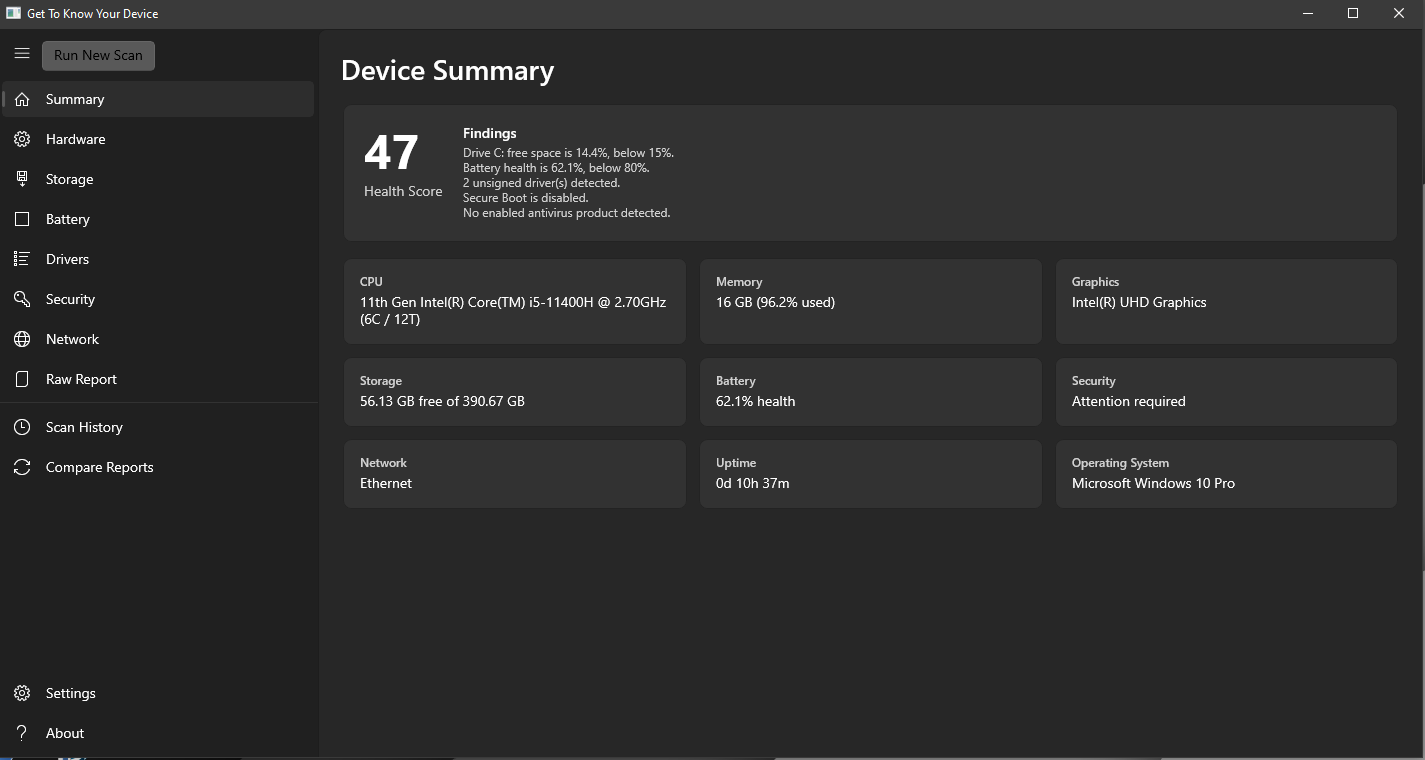Image resolution: width=1425 pixels, height=760 pixels.
Task: Select the Network globe icon
Action: point(22,339)
